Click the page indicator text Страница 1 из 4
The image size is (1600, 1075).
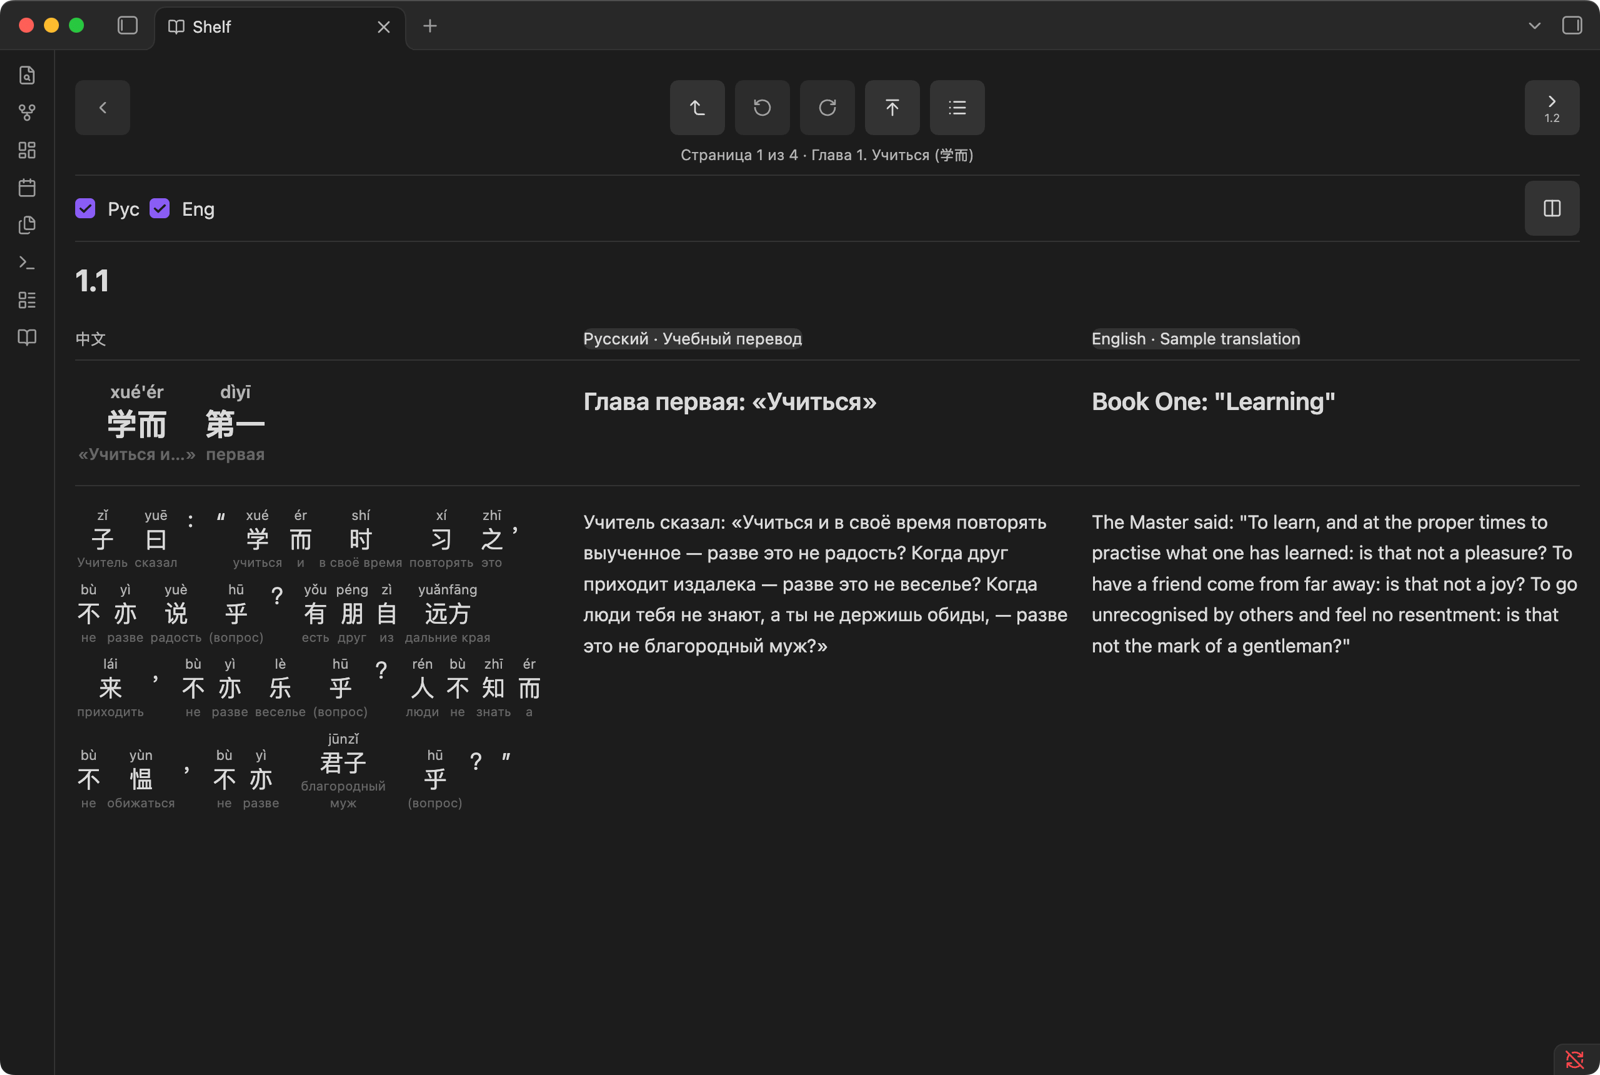pos(739,155)
